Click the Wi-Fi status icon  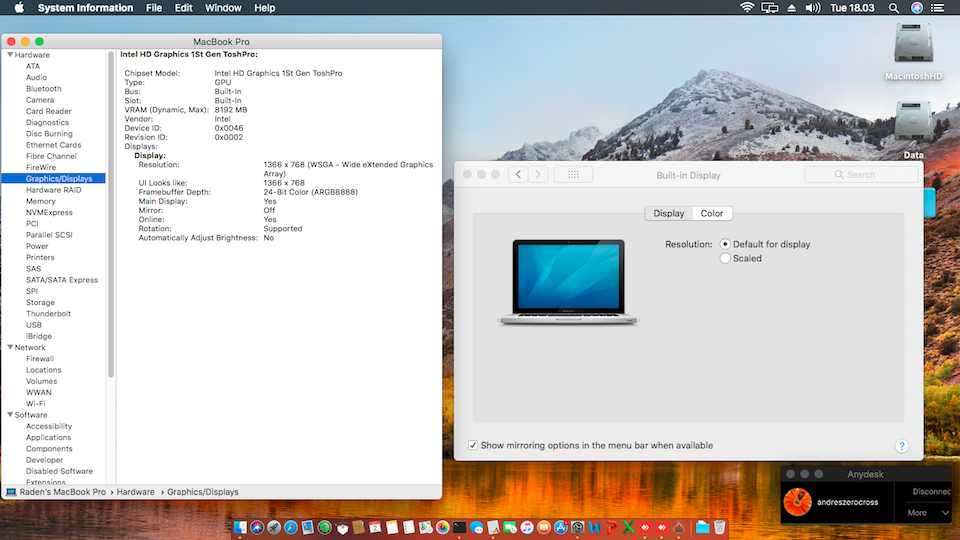[x=746, y=8]
